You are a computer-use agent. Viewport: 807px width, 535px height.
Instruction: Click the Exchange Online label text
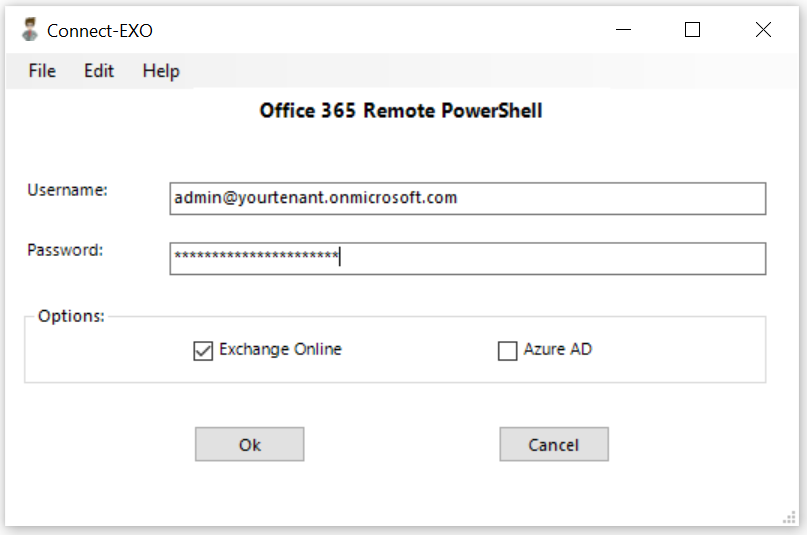(280, 350)
